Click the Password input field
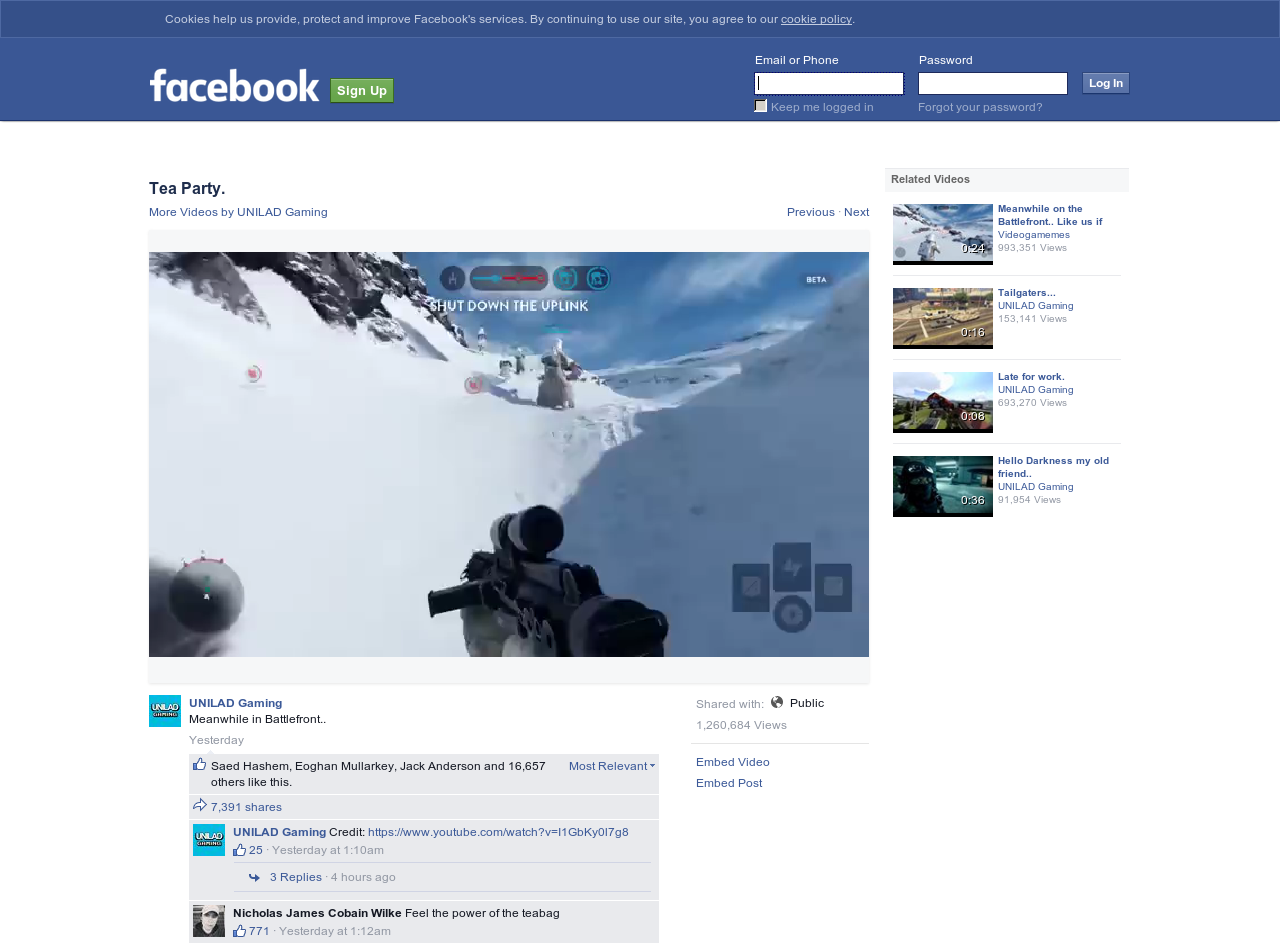1280x943 pixels. [993, 83]
